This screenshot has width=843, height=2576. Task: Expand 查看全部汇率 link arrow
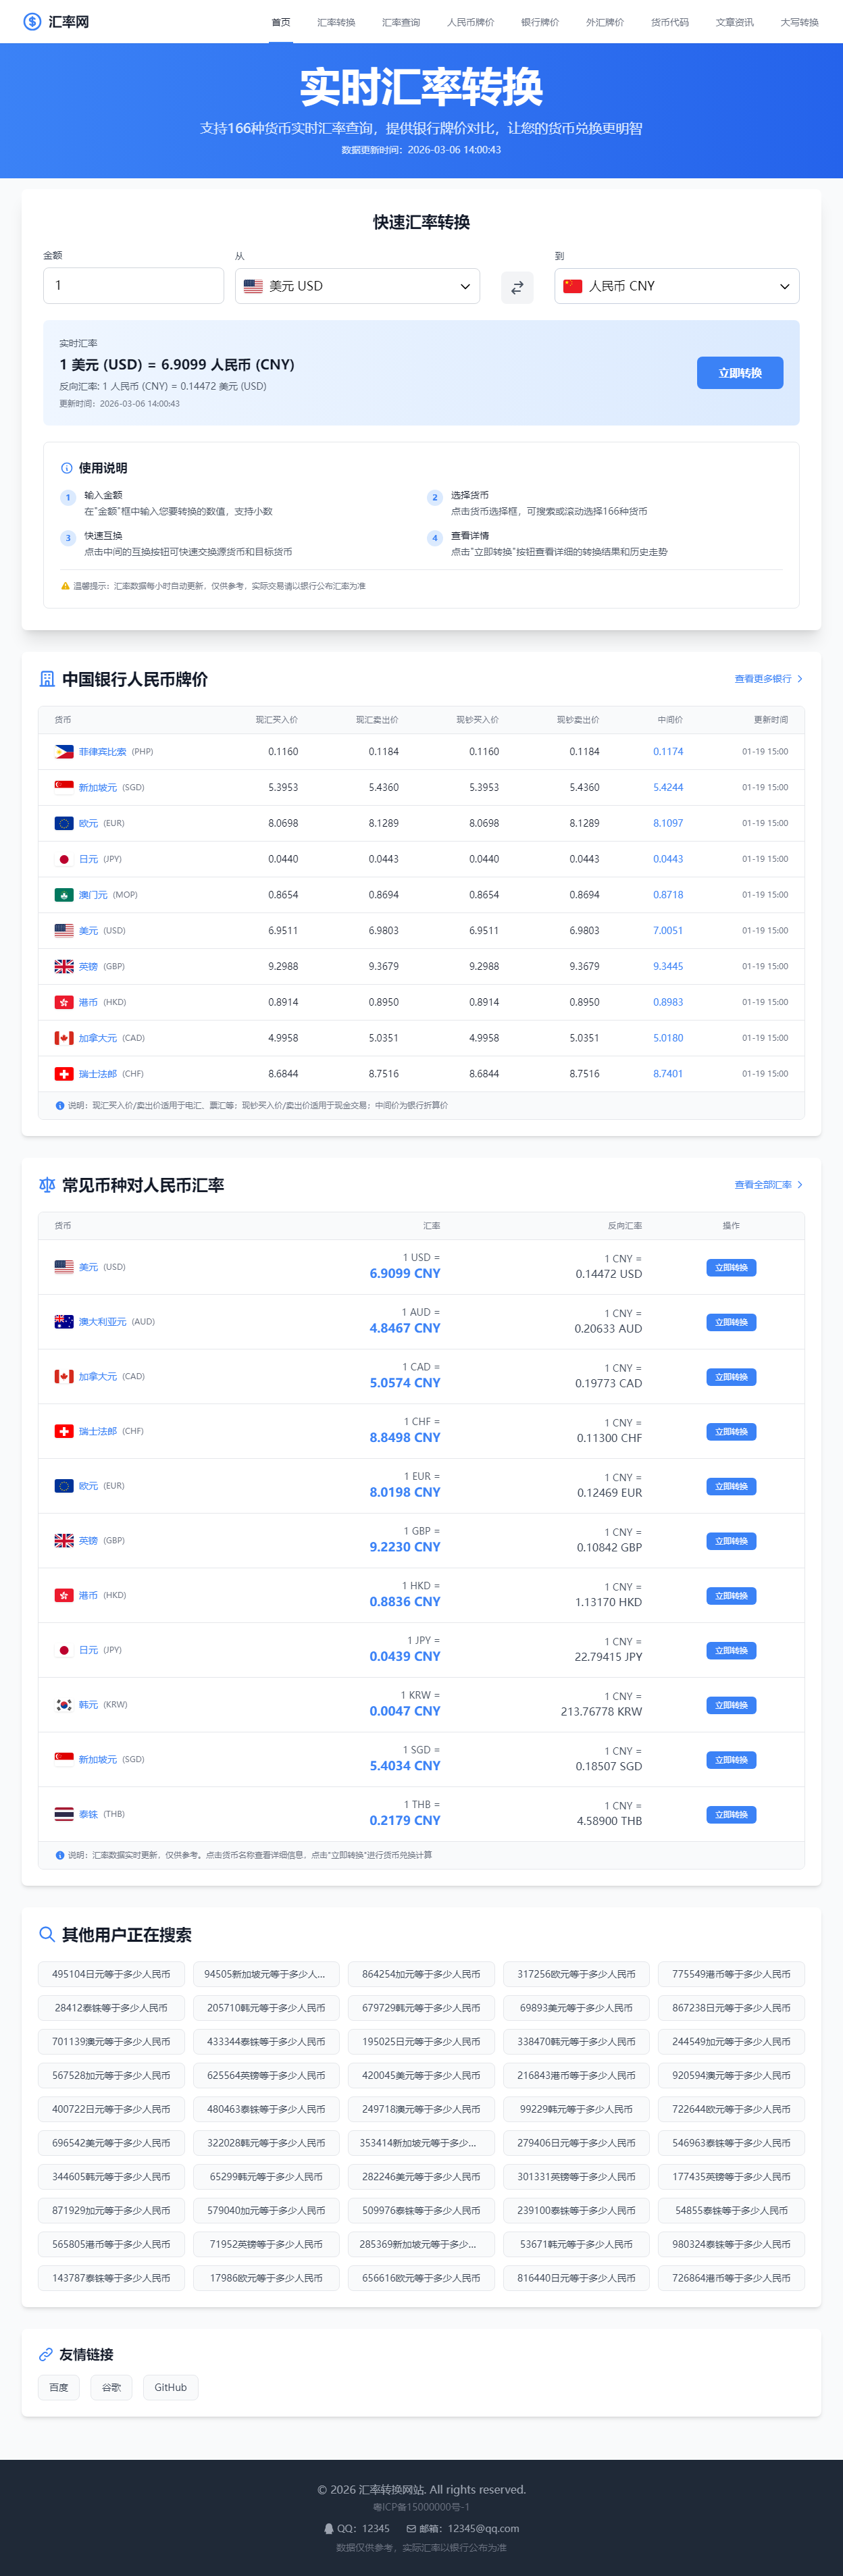pos(800,1185)
